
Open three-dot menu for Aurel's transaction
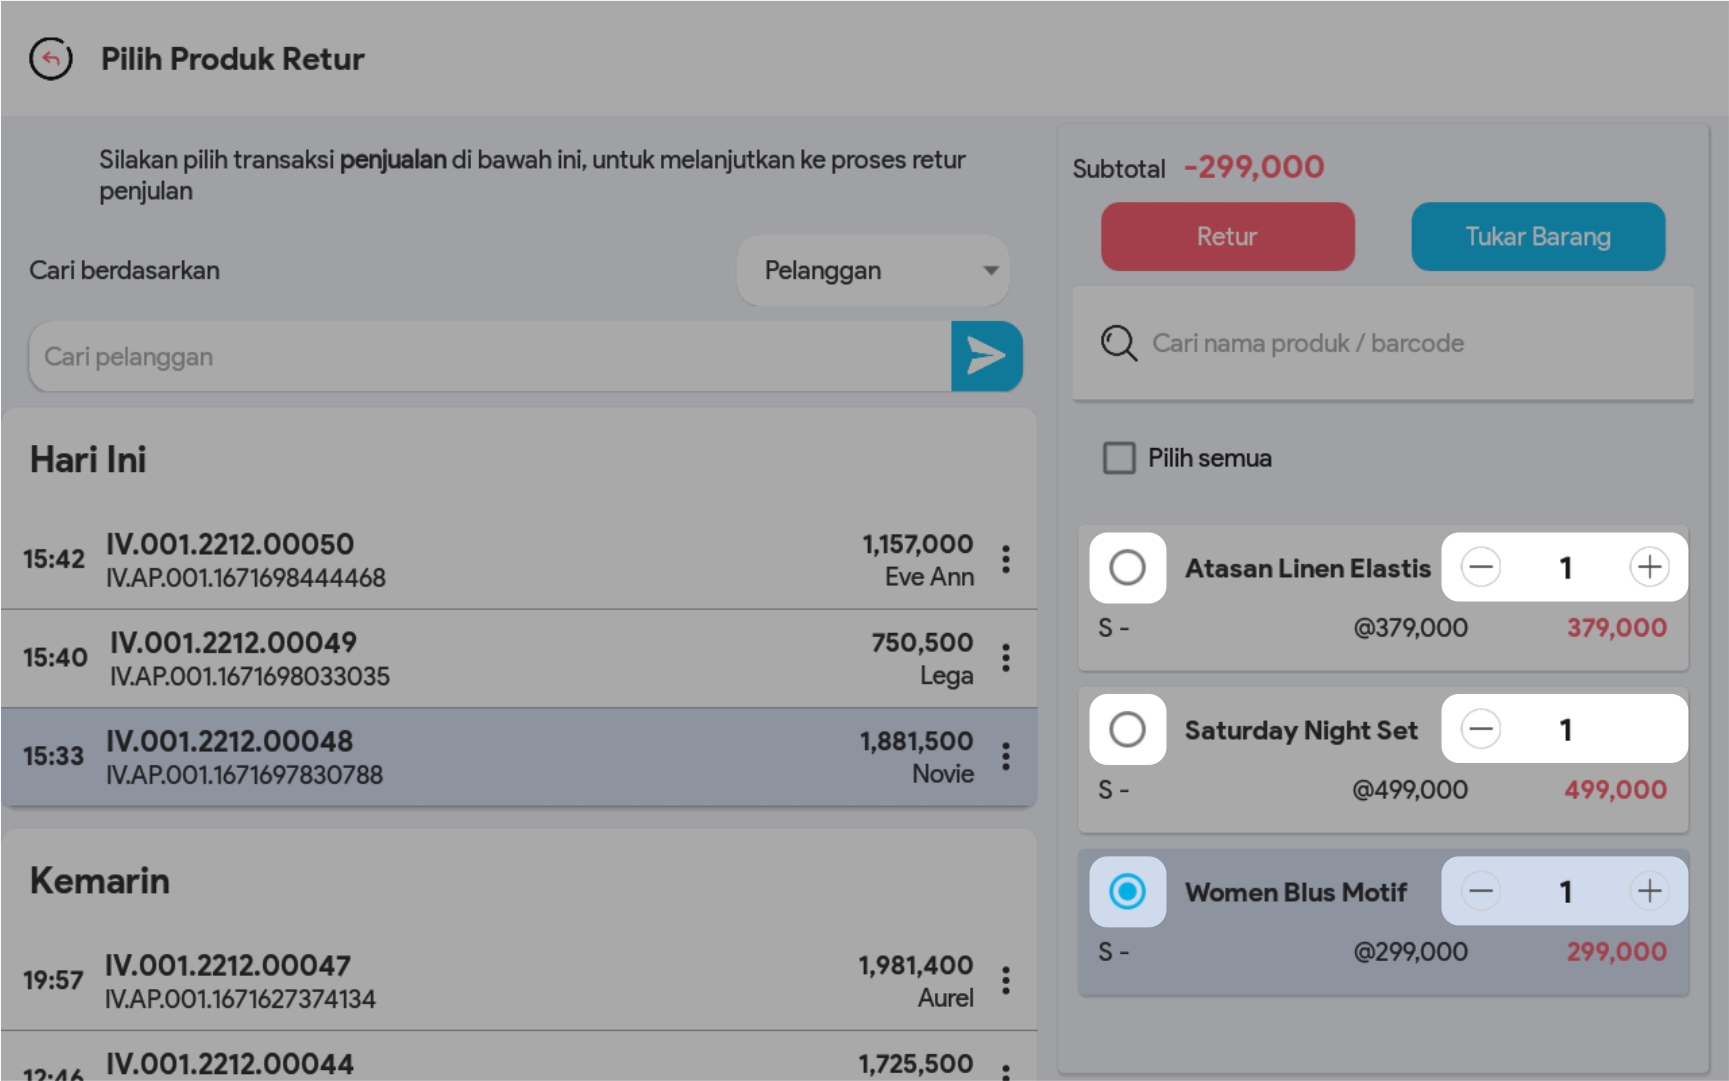pos(1006,980)
